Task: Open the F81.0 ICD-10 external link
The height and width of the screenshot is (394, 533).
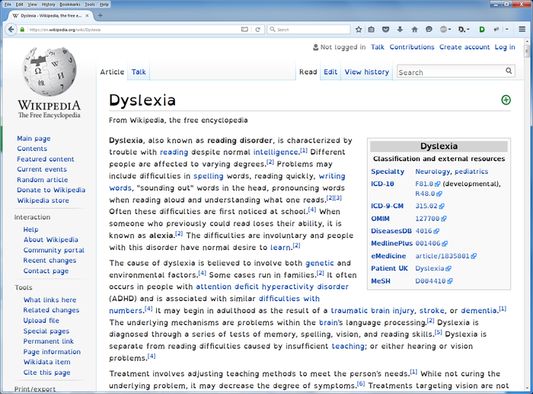Action: (428, 184)
